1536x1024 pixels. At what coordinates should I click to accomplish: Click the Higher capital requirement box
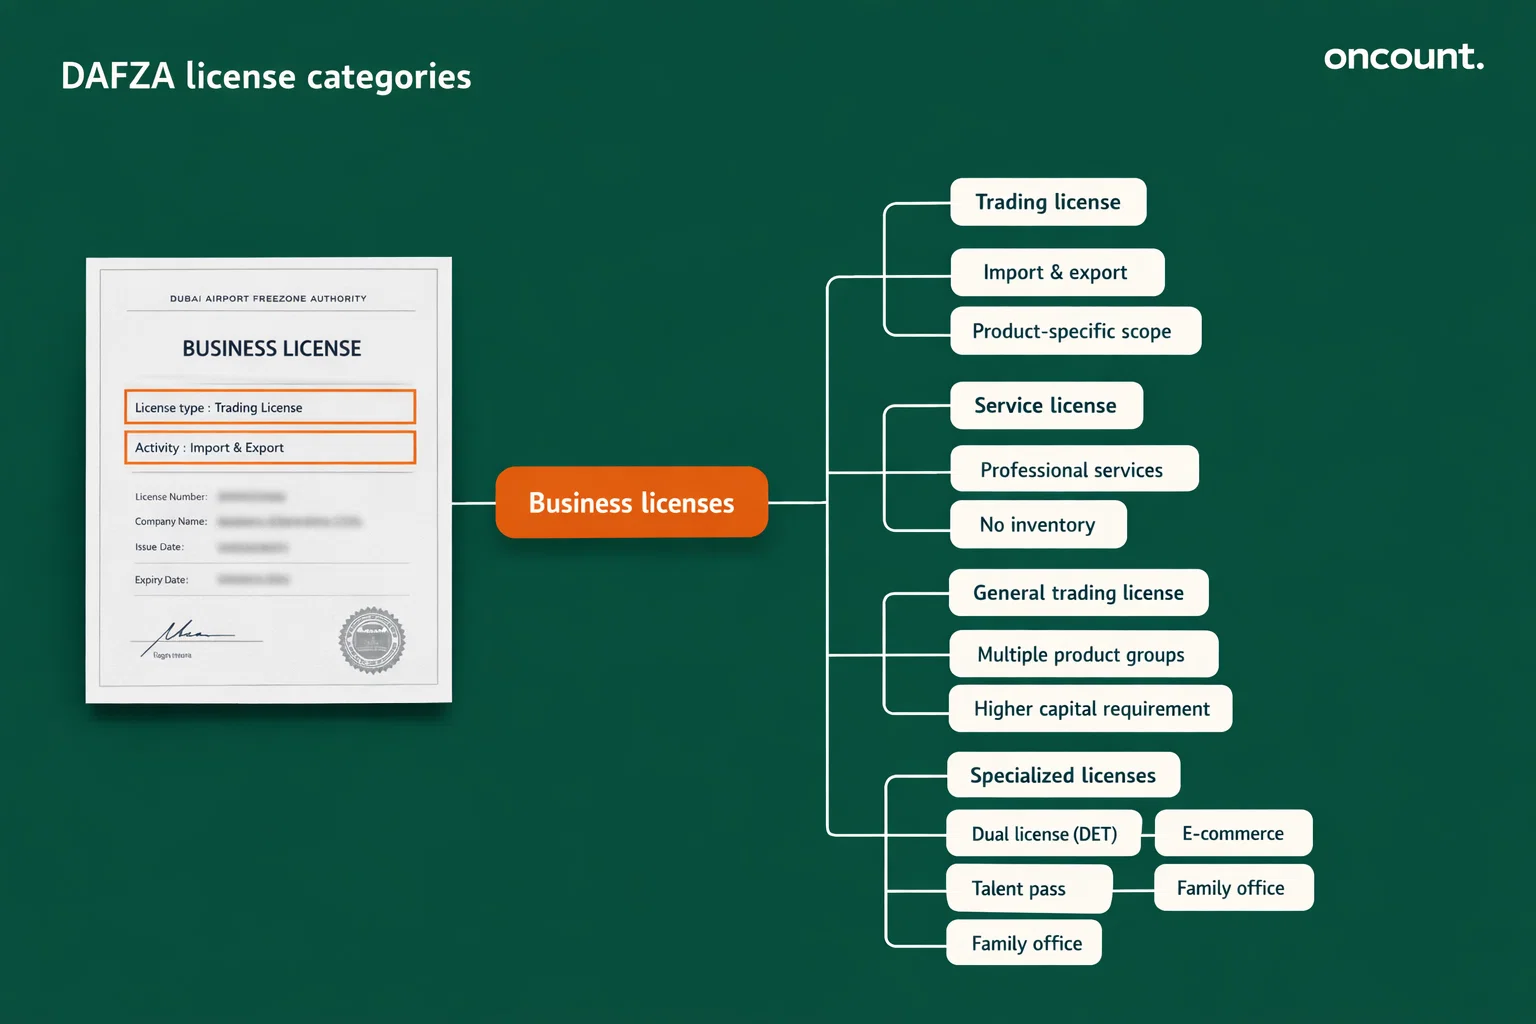[x=1090, y=708]
